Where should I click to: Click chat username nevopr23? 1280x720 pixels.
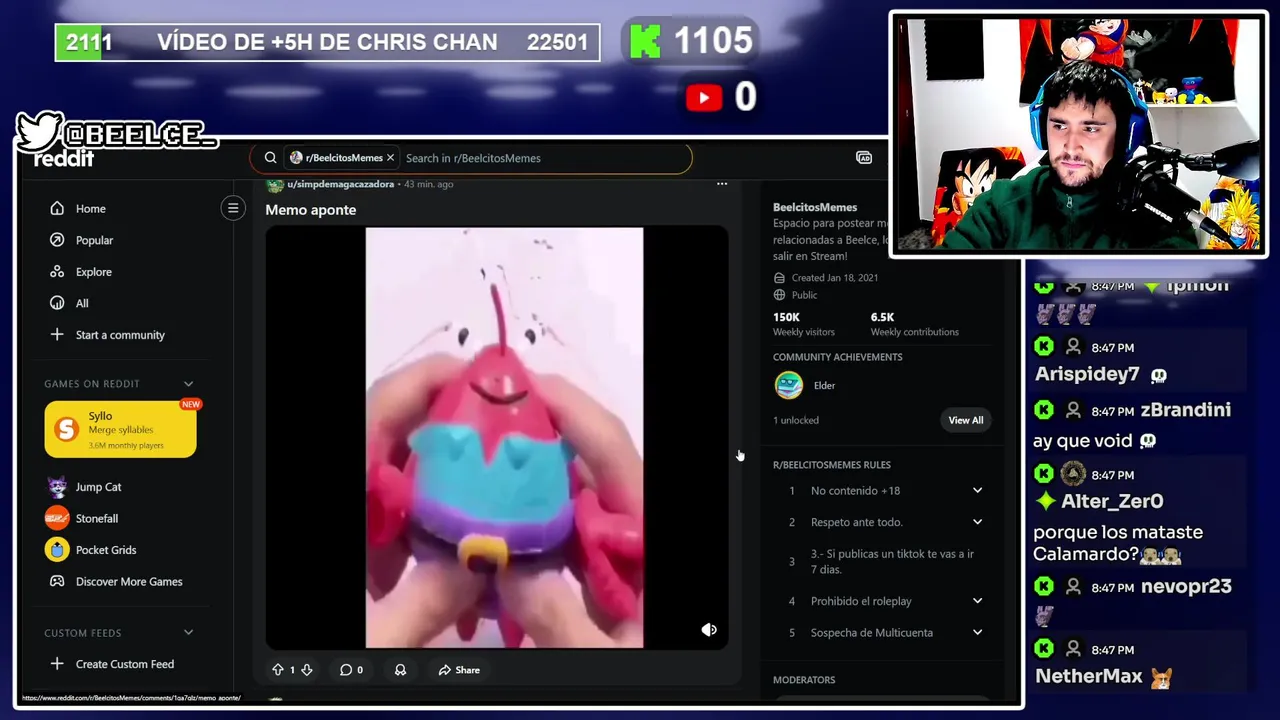[x=1185, y=587]
